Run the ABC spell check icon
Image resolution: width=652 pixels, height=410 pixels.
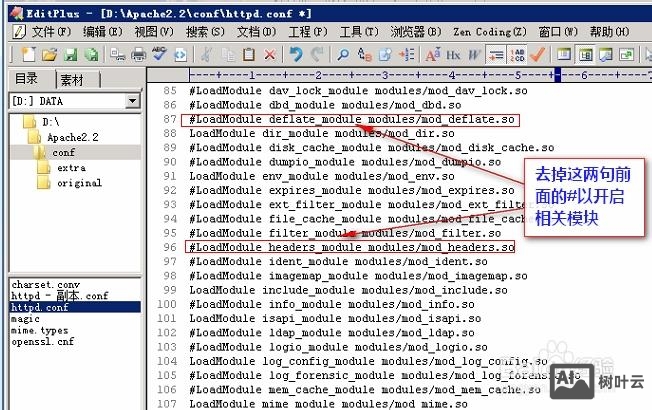click(159, 54)
